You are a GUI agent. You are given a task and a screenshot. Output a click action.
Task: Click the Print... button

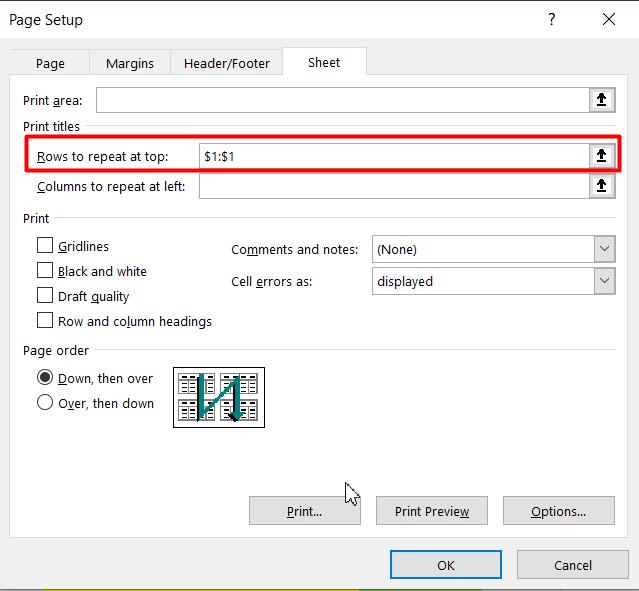pyautogui.click(x=305, y=511)
